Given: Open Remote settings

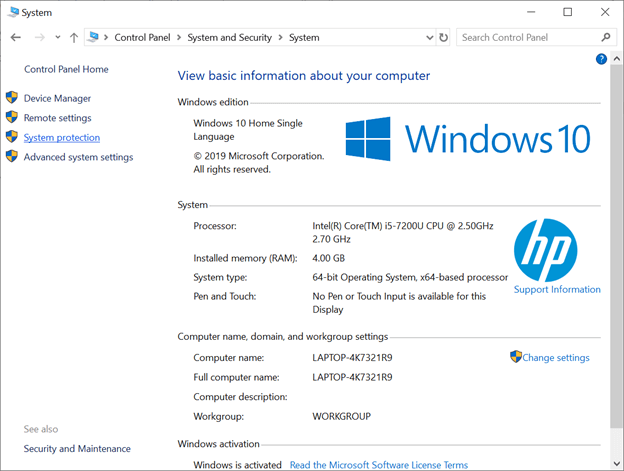Looking at the screenshot, I should [x=57, y=118].
